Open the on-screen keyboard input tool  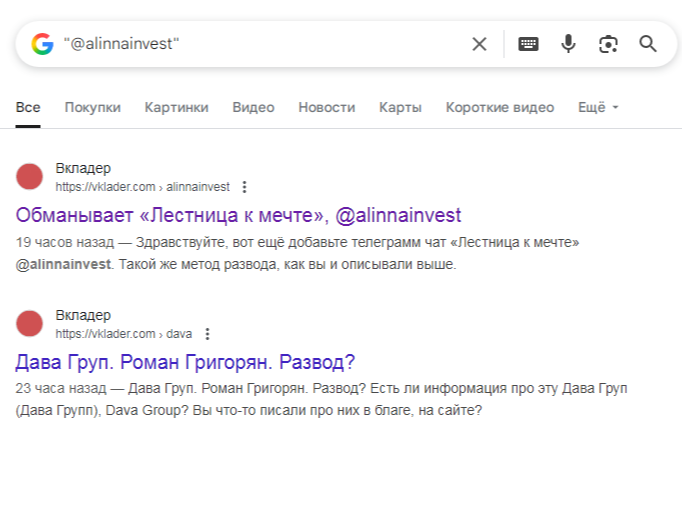[x=528, y=44]
